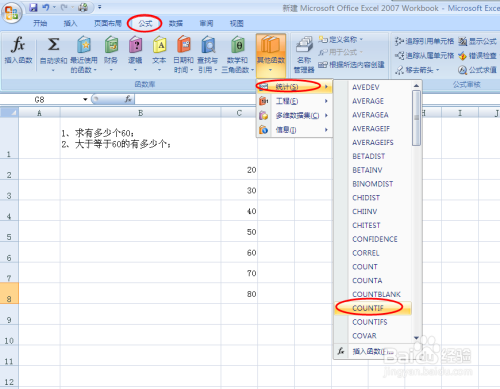This screenshot has width=500, height=389.
Task: Click Trace Precedents (追踪引用单元格)
Action: click(x=424, y=41)
